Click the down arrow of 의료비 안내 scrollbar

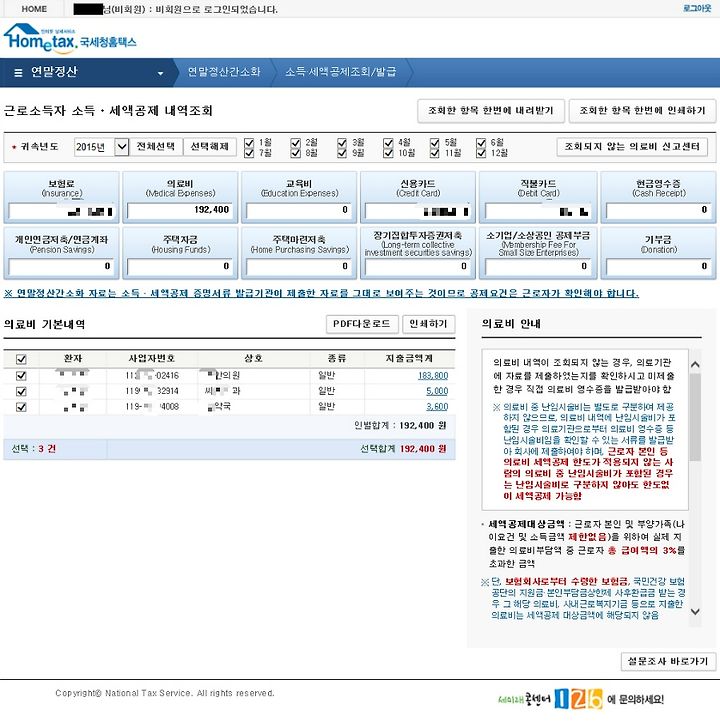pos(695,611)
